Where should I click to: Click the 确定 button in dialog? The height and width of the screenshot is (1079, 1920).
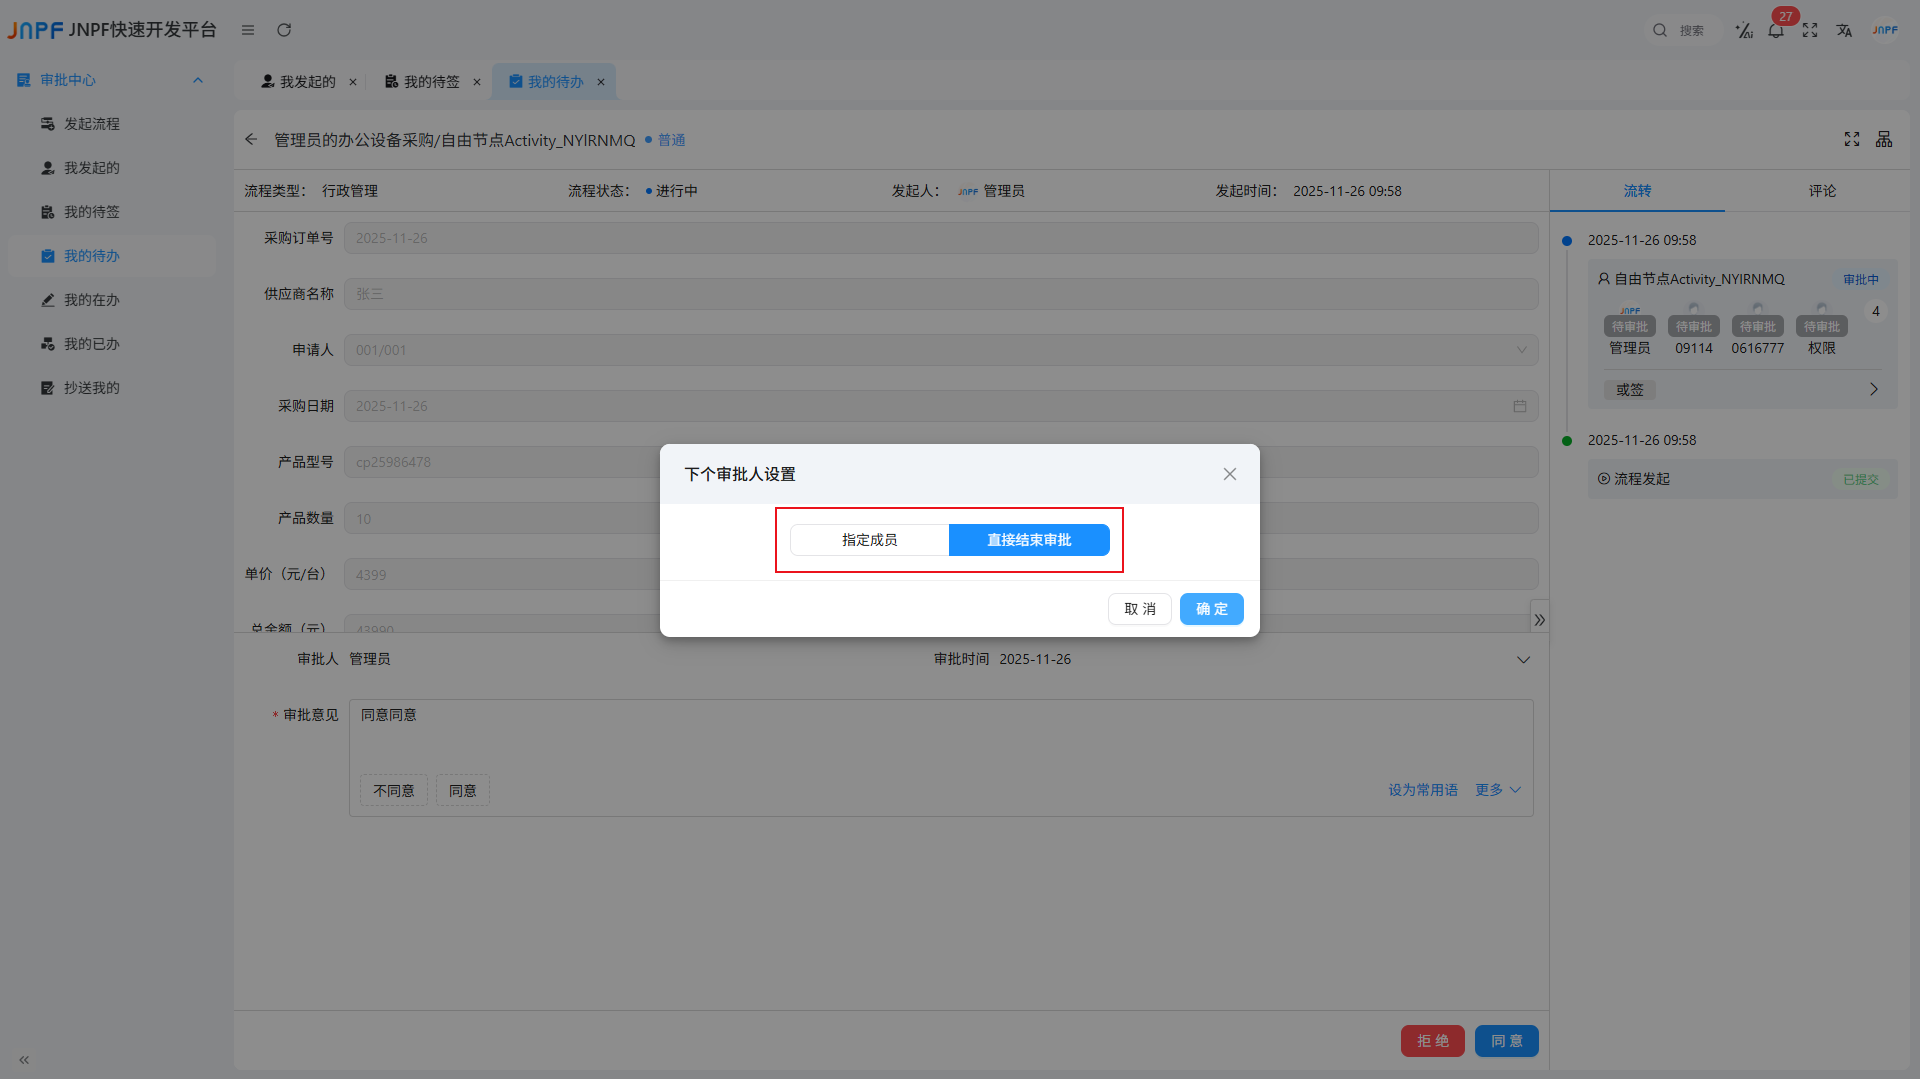[x=1211, y=609]
